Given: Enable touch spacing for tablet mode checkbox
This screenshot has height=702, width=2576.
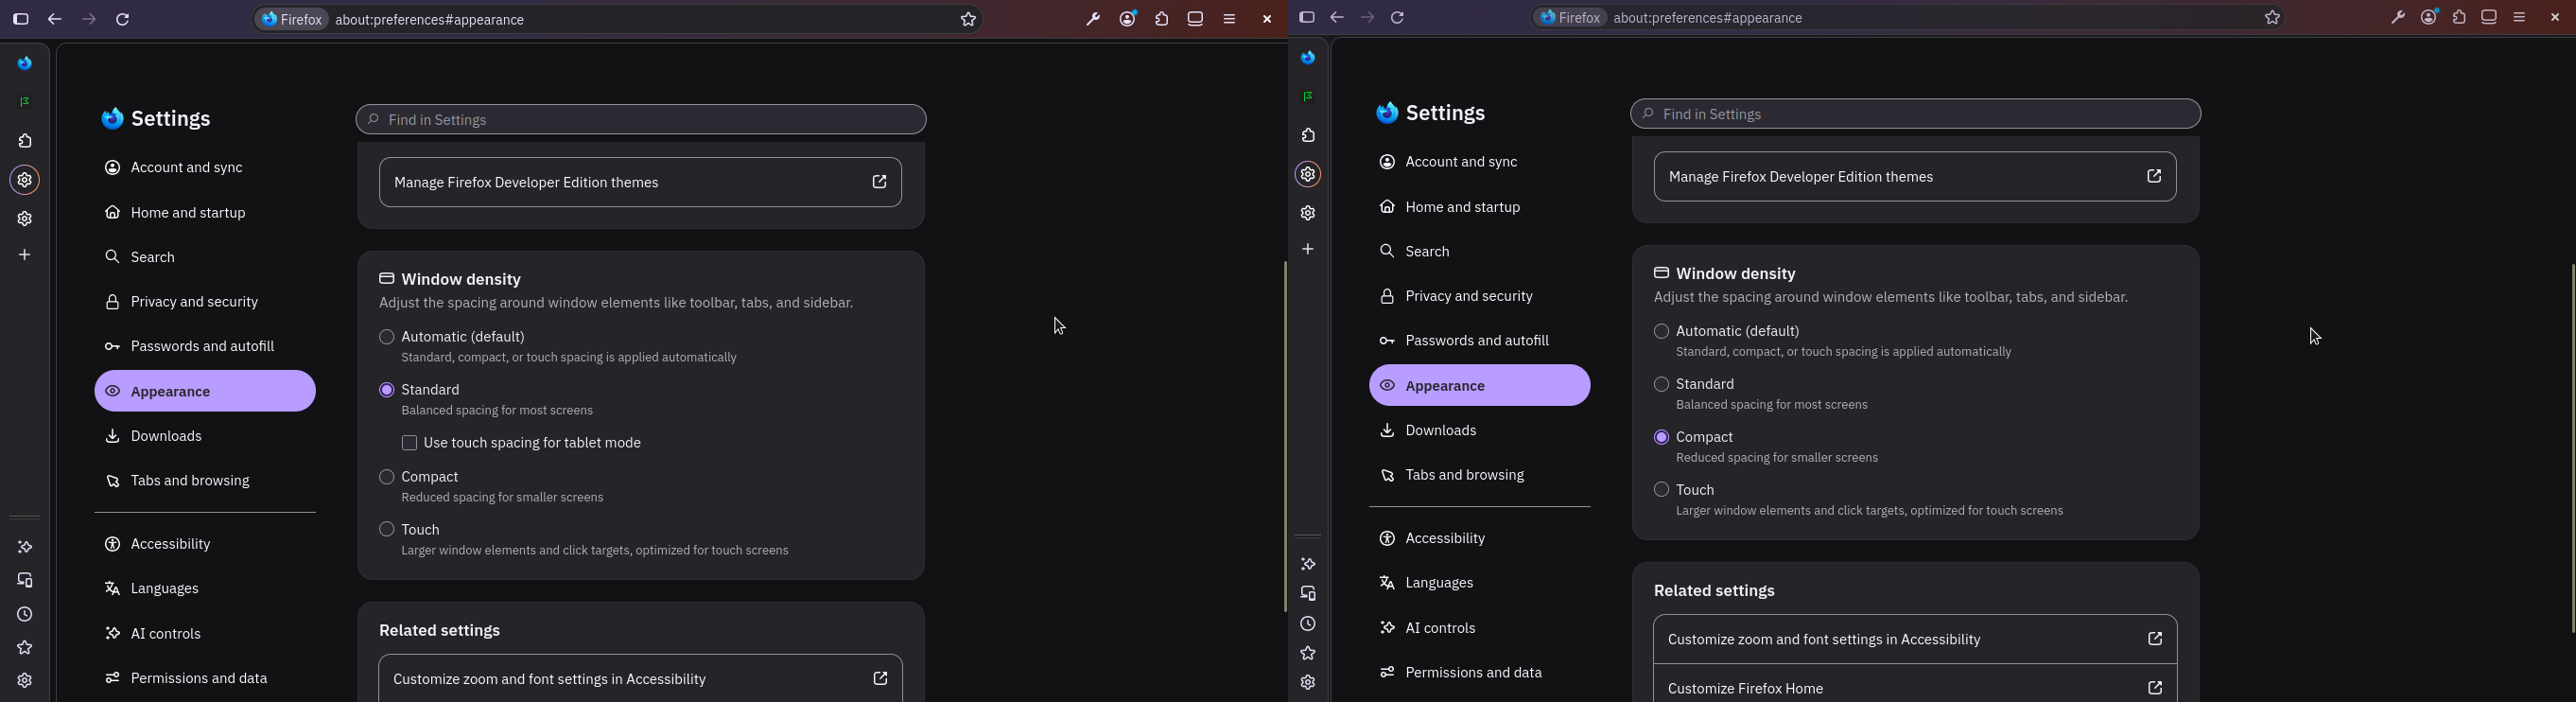Looking at the screenshot, I should [x=409, y=443].
